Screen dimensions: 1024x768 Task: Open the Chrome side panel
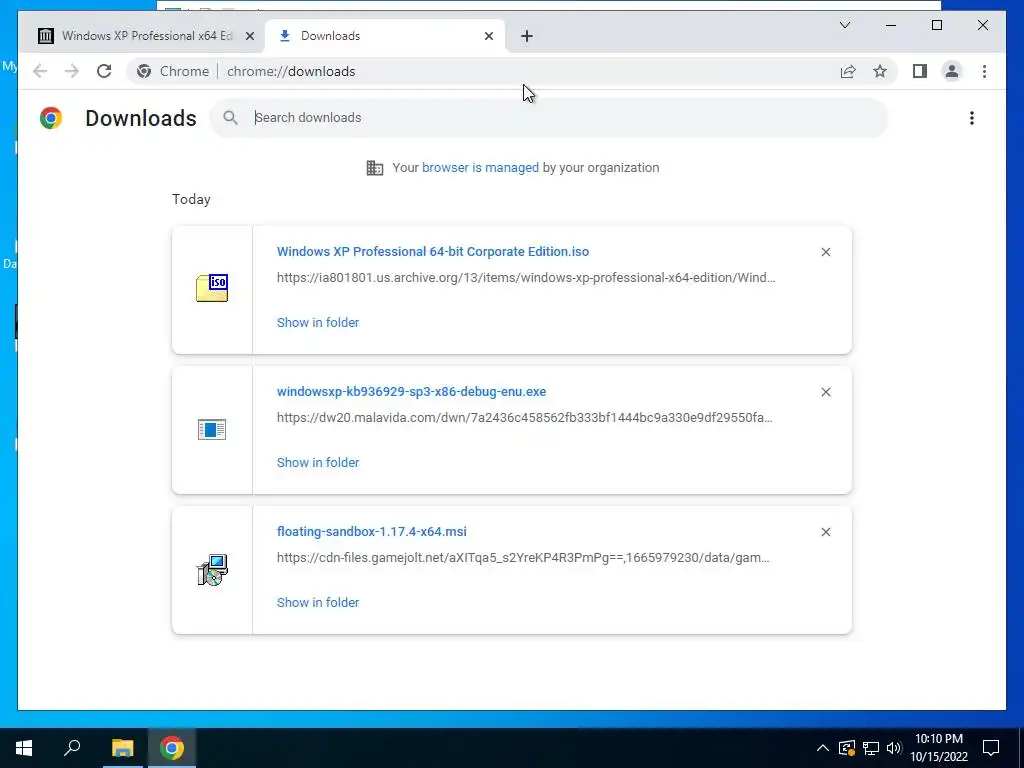point(920,71)
